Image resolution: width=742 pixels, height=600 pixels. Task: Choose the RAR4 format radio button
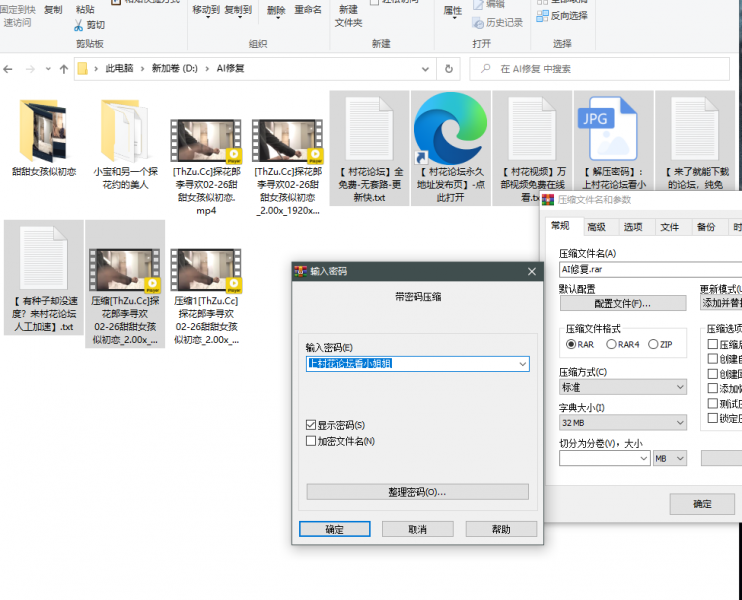tap(611, 344)
